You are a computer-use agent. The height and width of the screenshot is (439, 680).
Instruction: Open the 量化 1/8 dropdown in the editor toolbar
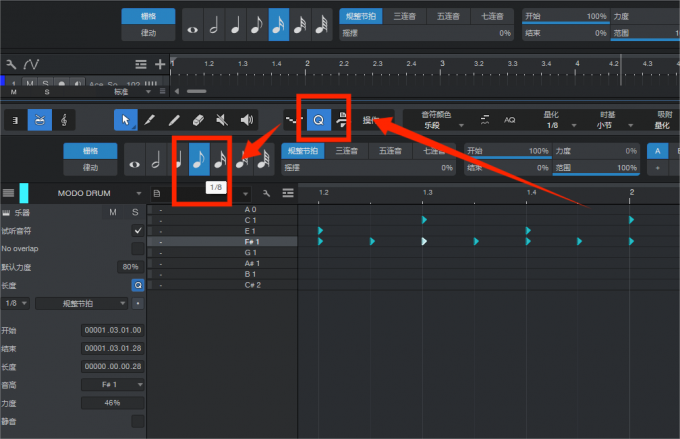(559, 120)
